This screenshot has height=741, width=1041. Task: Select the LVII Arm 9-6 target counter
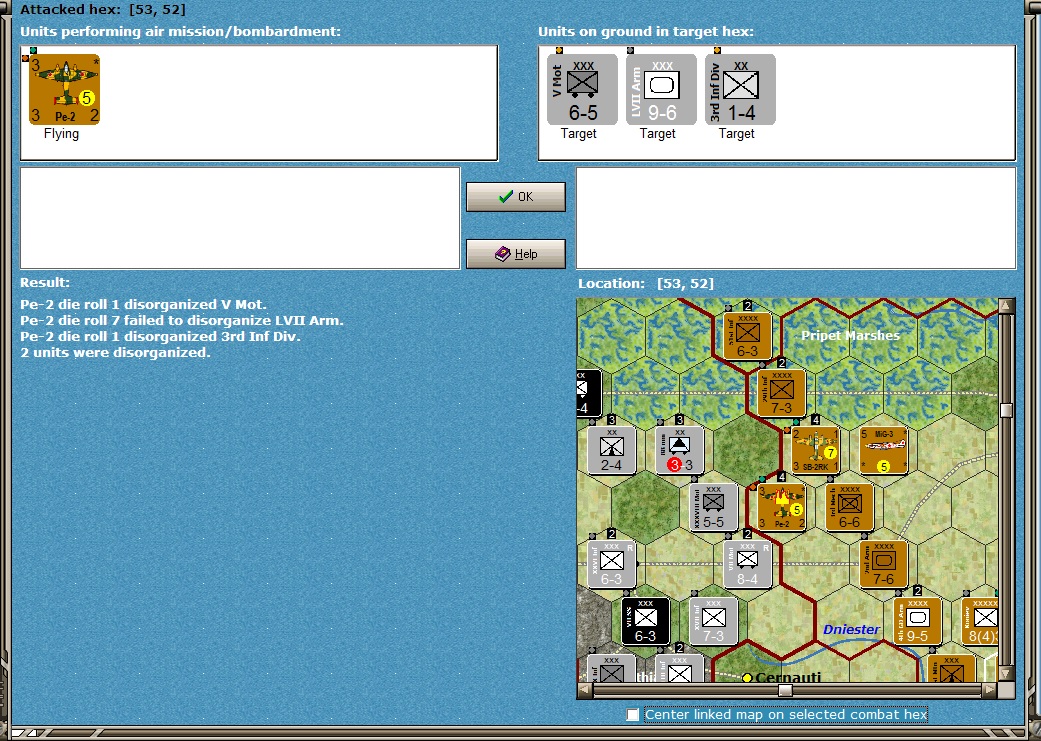(x=661, y=90)
